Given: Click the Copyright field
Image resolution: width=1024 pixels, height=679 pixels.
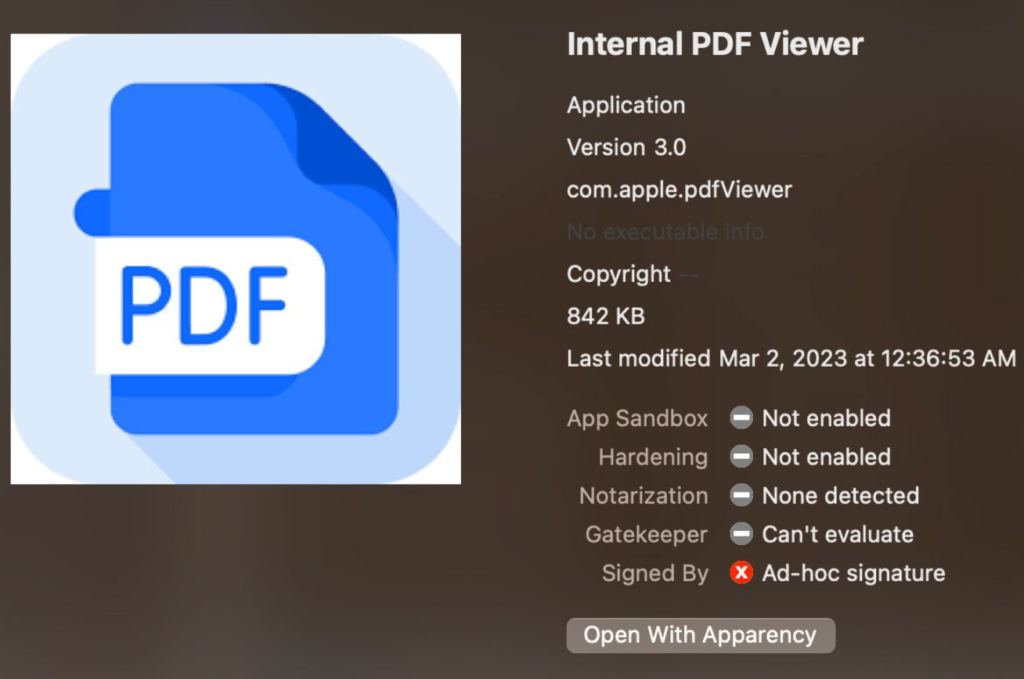Looking at the screenshot, I should [x=619, y=274].
